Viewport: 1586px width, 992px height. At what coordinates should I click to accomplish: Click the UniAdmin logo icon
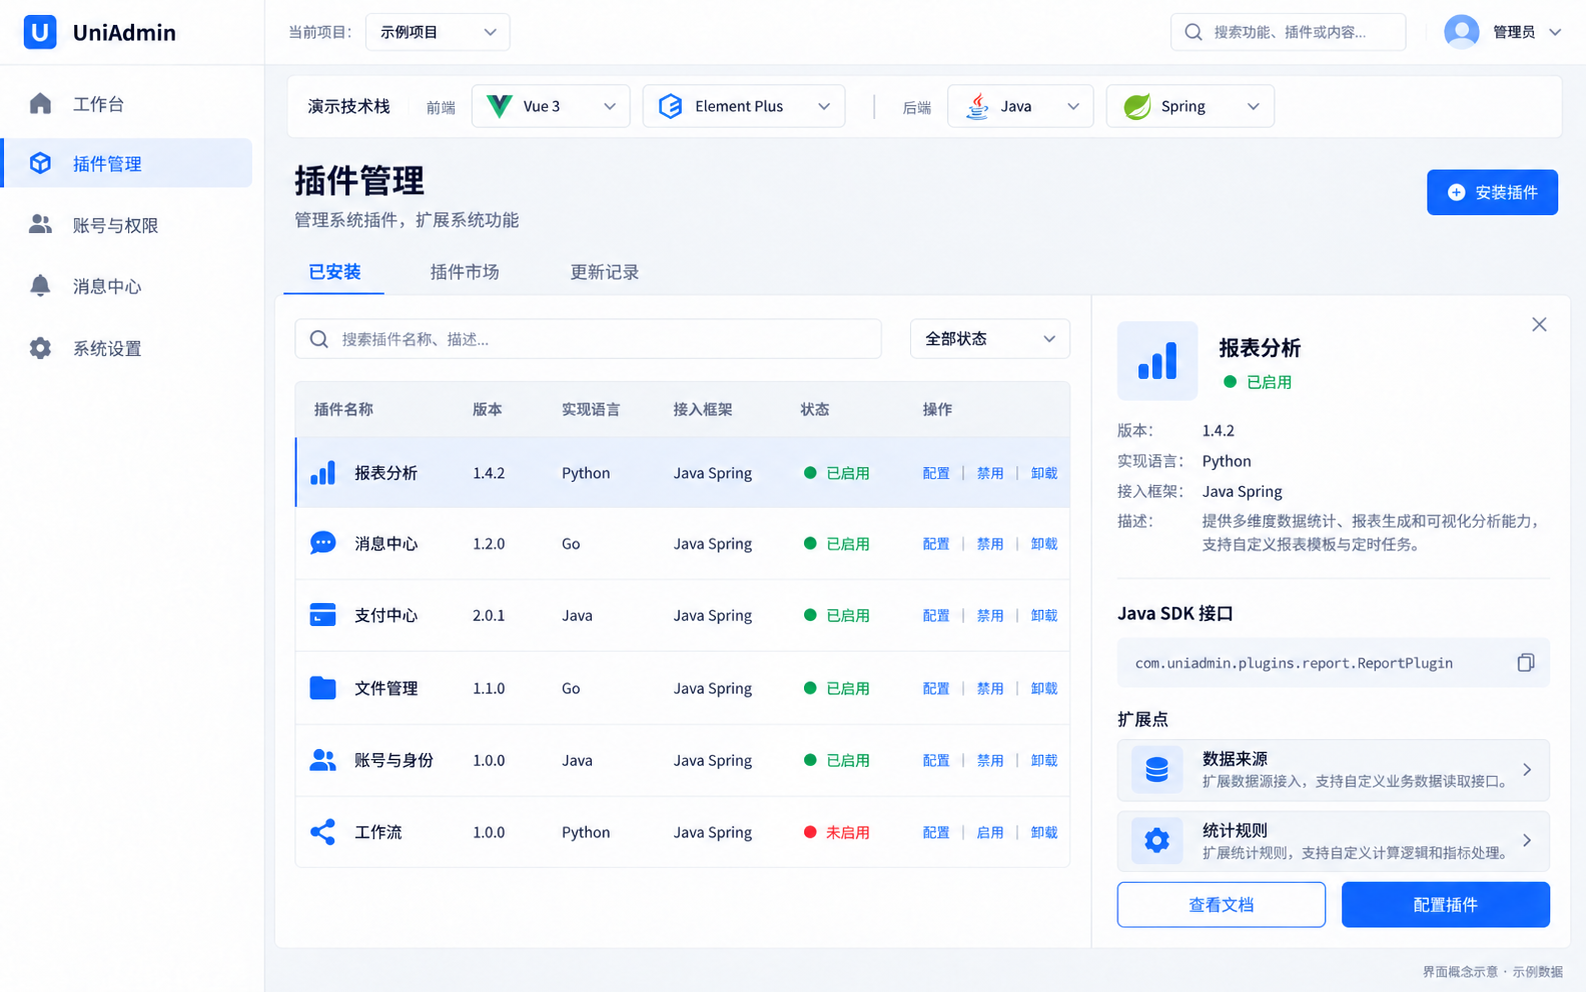coord(40,32)
